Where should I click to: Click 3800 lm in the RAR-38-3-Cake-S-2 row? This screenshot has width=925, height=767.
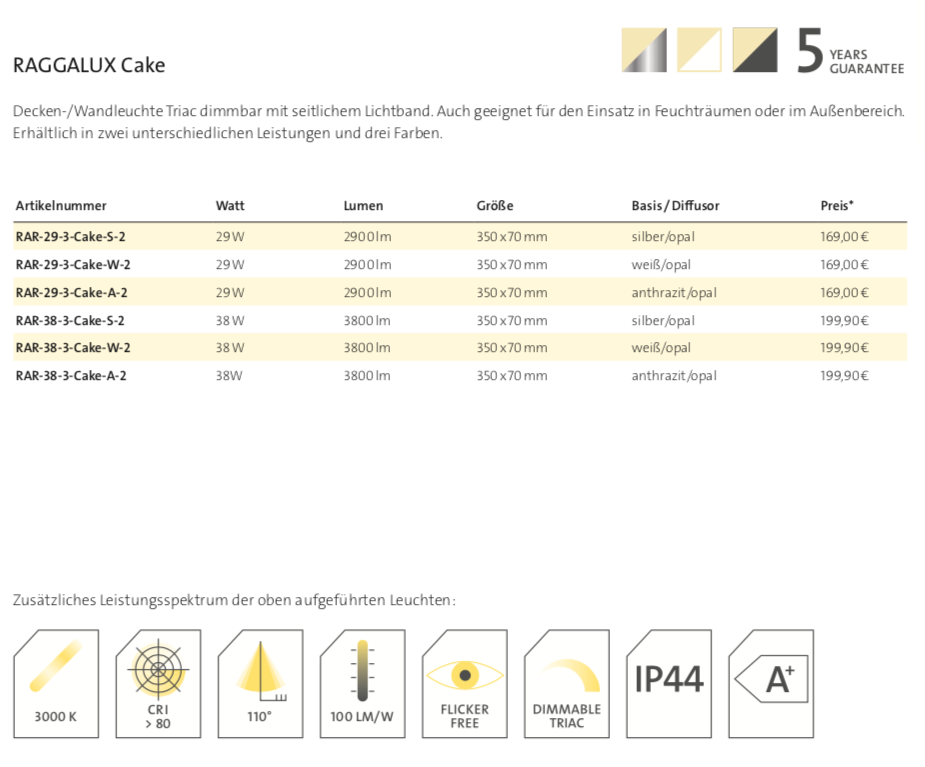pyautogui.click(x=367, y=320)
